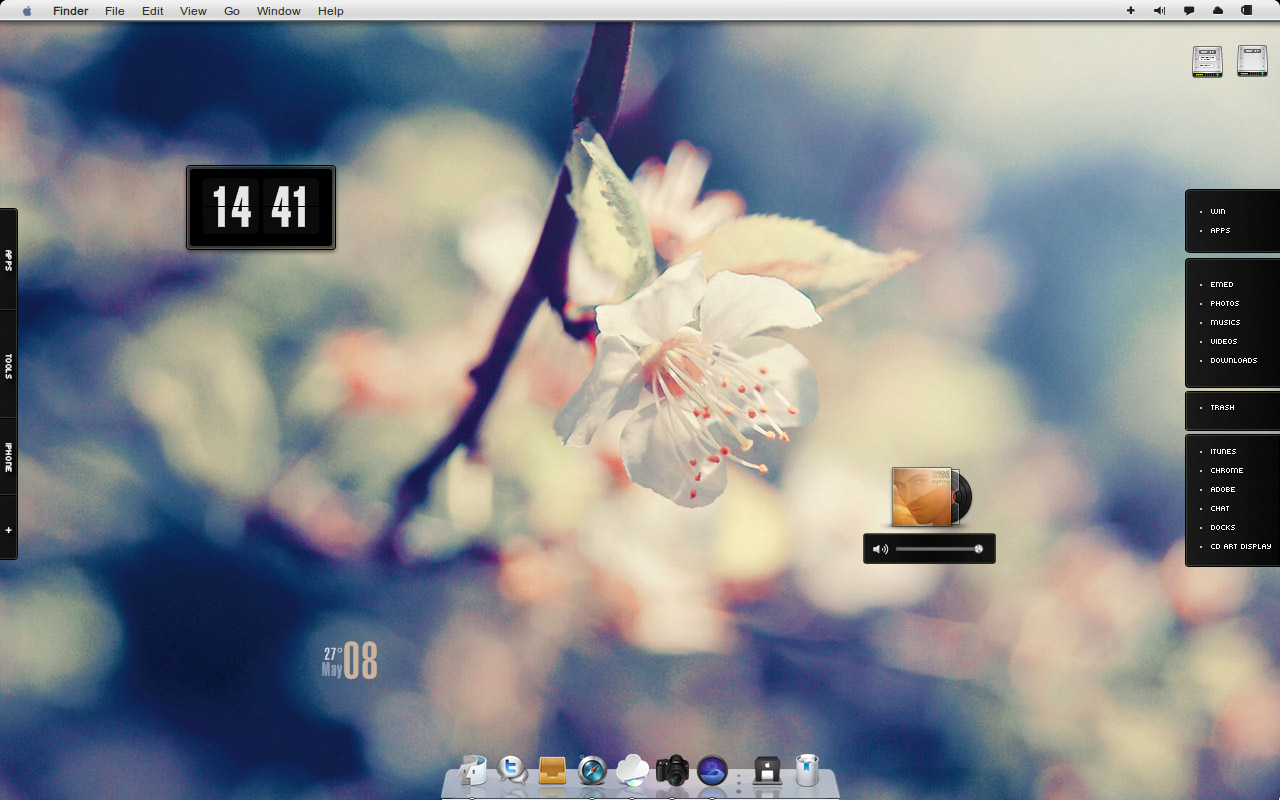This screenshot has height=800, width=1280.
Task: Open the File menu
Action: (115, 11)
